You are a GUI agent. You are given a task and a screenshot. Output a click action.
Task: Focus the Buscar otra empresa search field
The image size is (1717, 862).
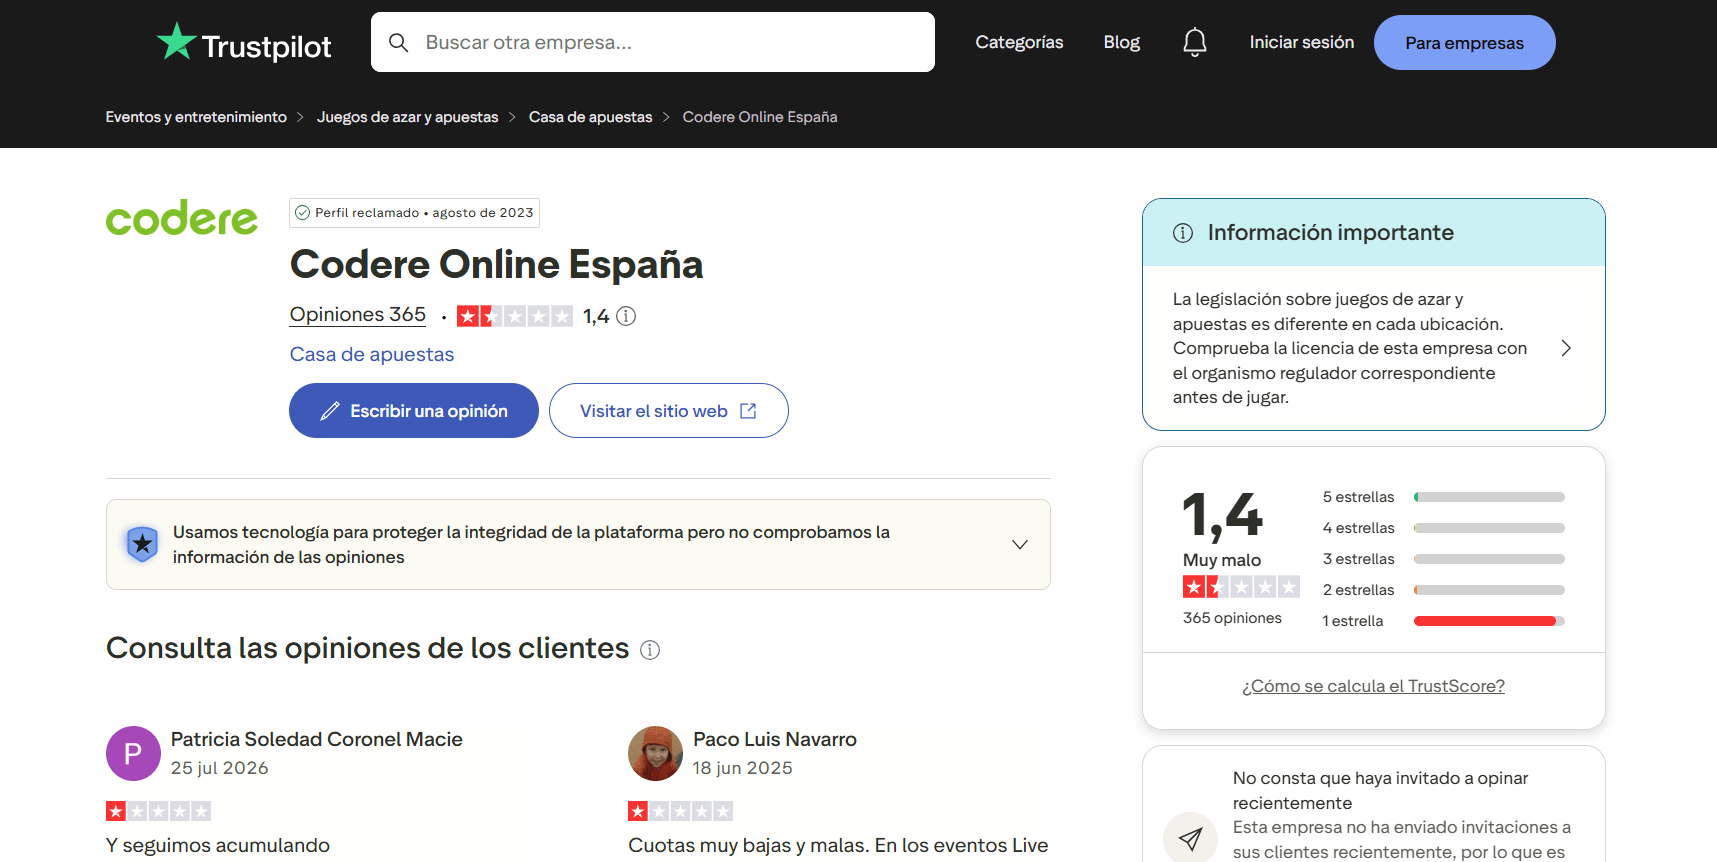coord(653,42)
